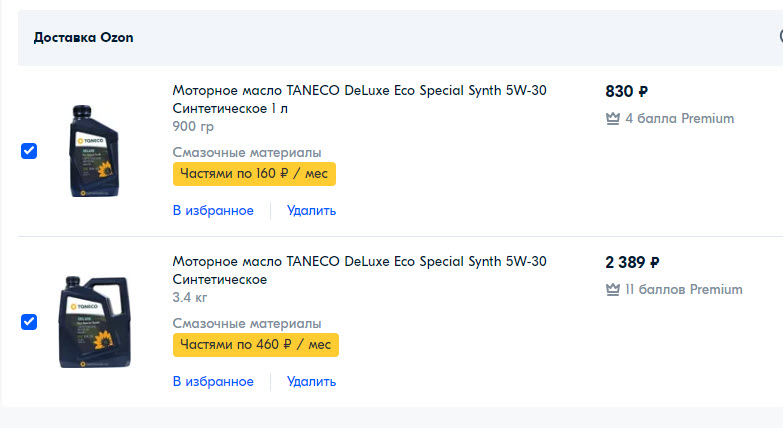Open Смазочные материалы category under 900 гр
Image resolution: width=783 pixels, height=428 pixels.
[247, 152]
